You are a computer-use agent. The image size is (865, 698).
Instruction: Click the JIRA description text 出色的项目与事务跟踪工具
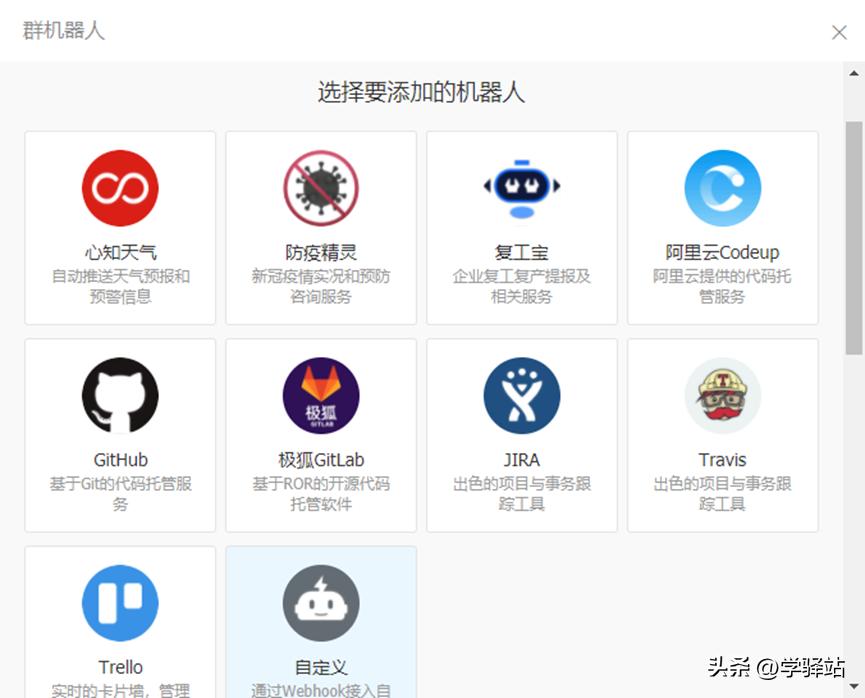521,497
